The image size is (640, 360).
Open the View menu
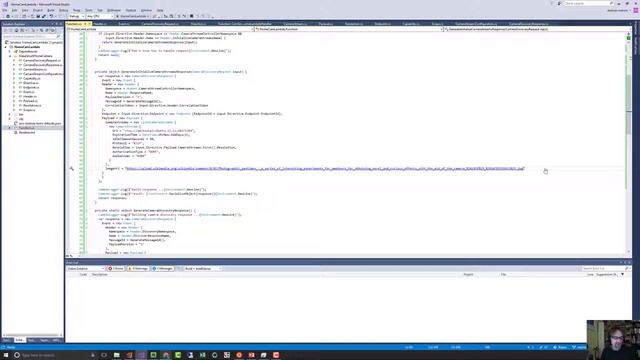tap(25, 10)
